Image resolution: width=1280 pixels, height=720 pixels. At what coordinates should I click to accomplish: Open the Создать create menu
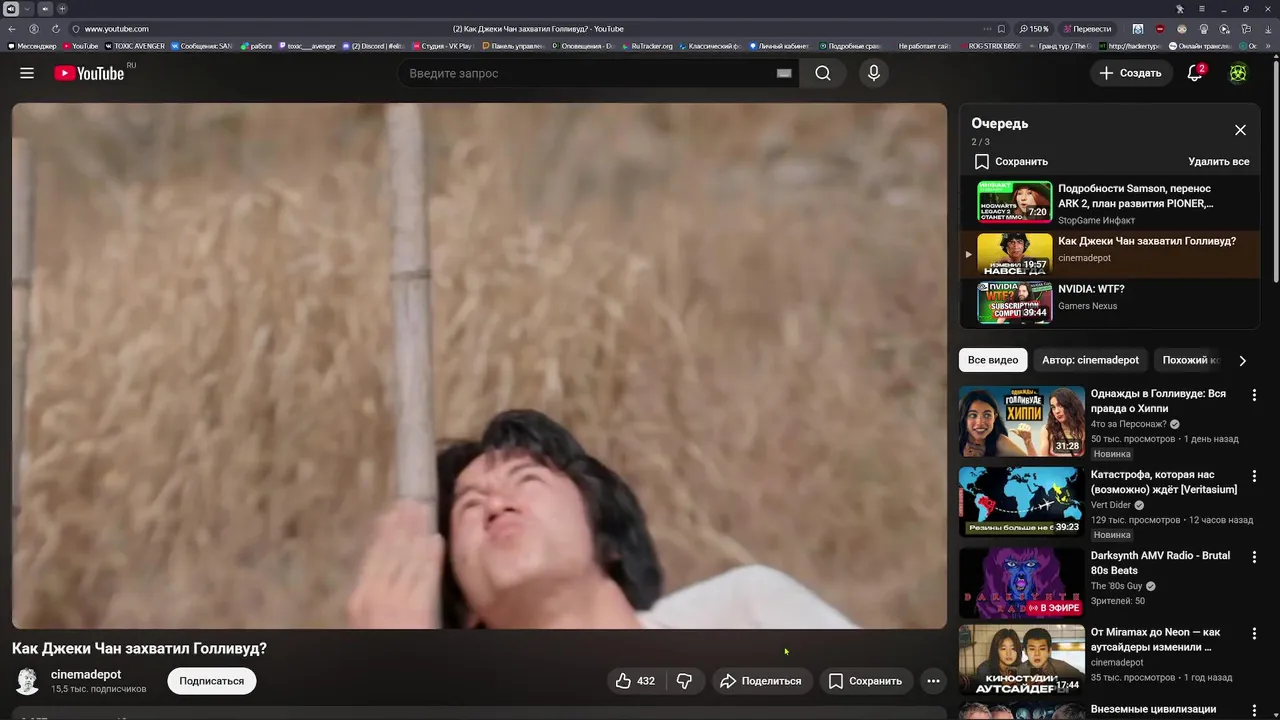coord(1130,73)
